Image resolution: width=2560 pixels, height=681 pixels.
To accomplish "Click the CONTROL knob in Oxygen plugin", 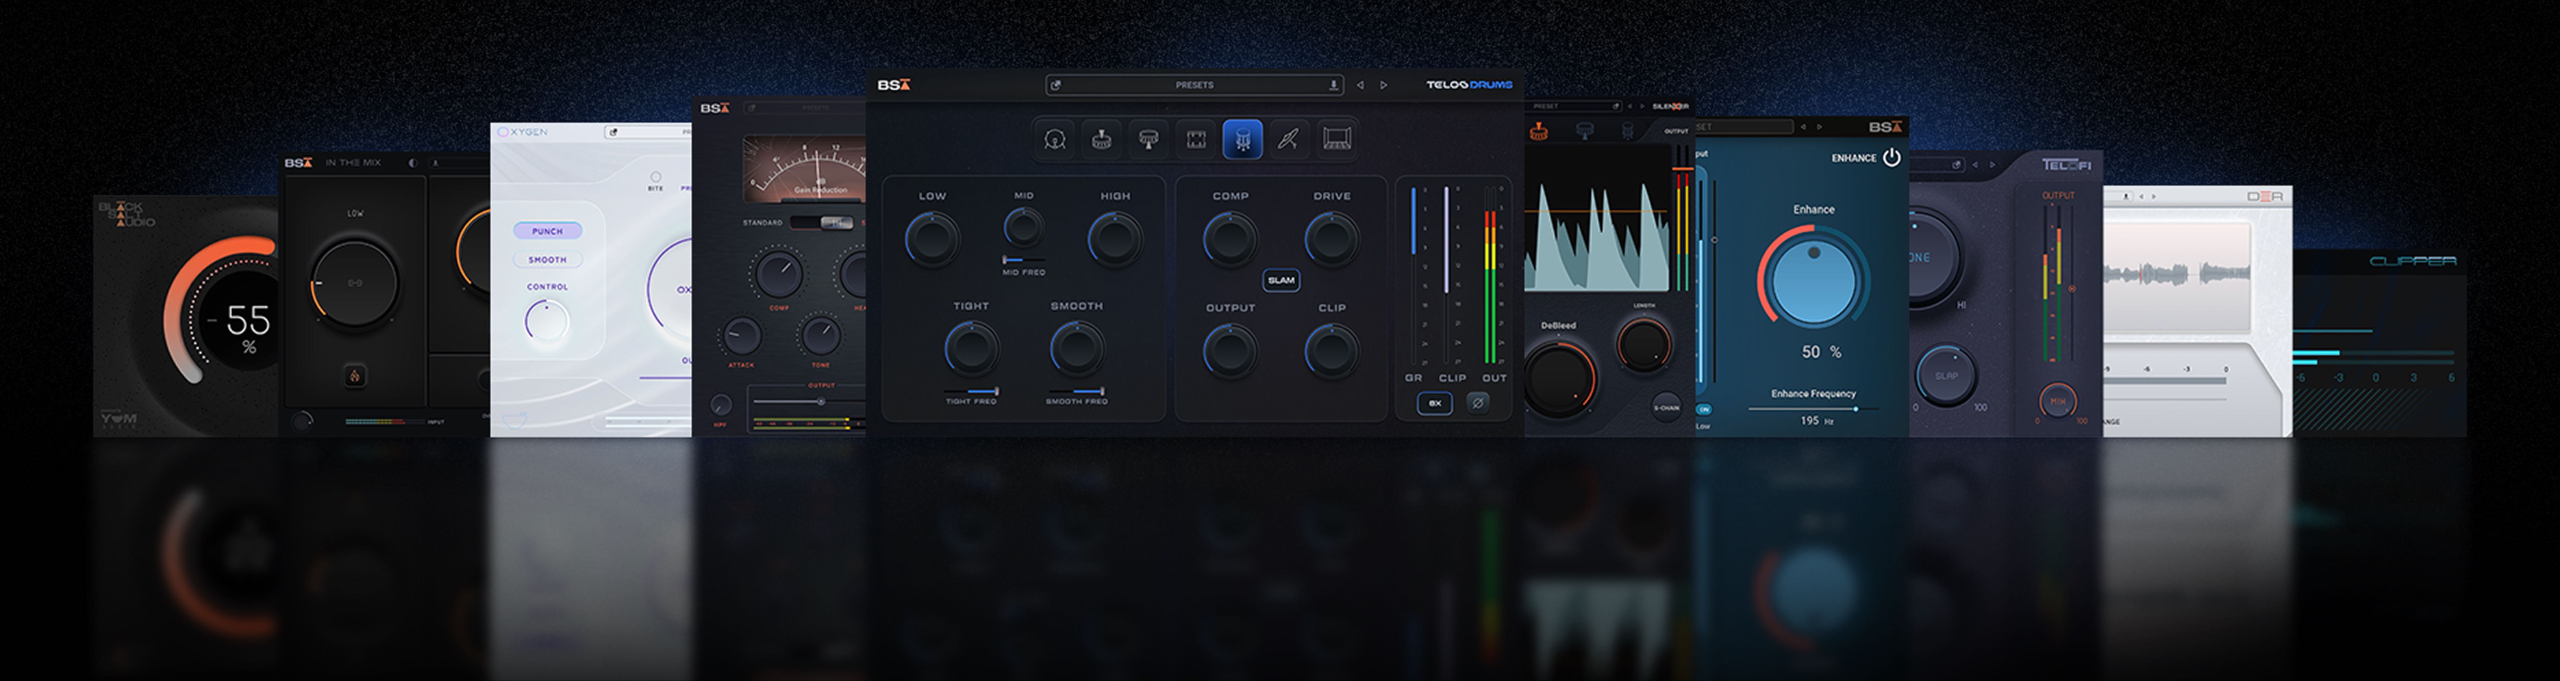I will click(546, 321).
